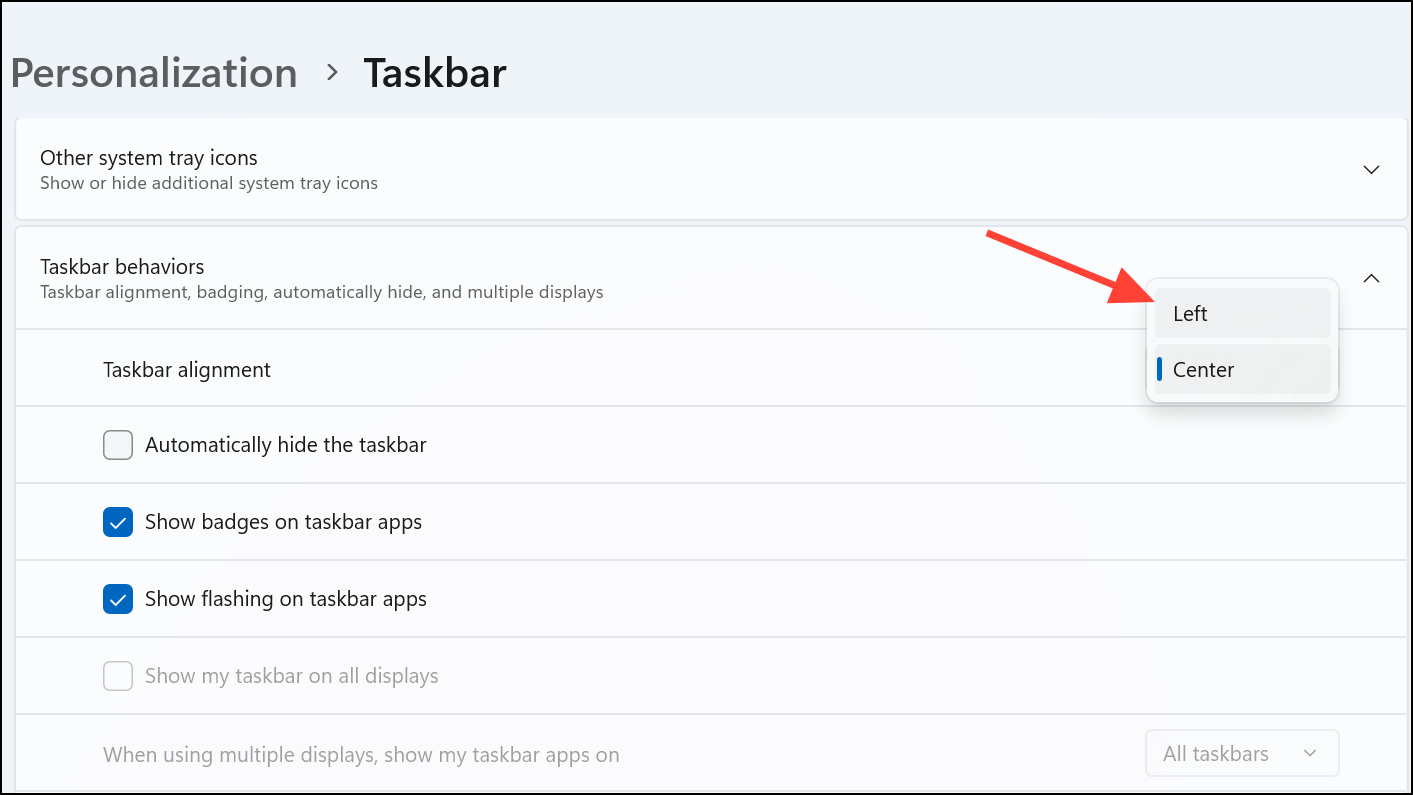Click the When using multiple displays label
The height and width of the screenshot is (795, 1413).
[361, 754]
